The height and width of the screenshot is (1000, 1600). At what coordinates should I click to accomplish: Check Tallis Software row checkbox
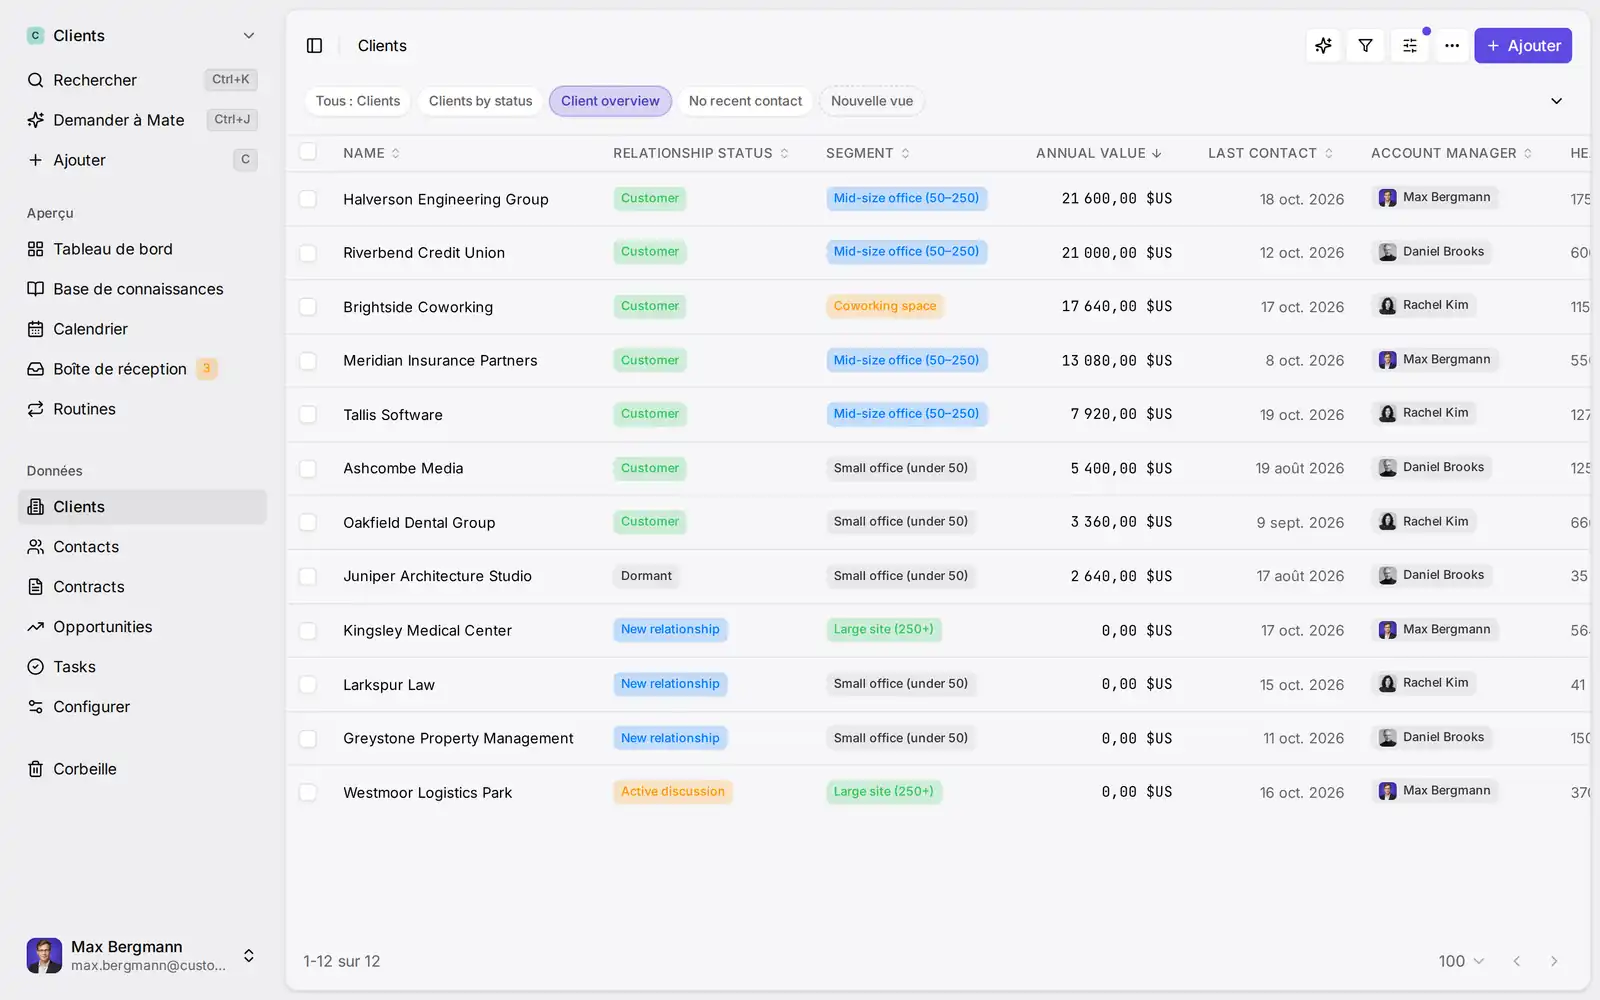point(308,415)
